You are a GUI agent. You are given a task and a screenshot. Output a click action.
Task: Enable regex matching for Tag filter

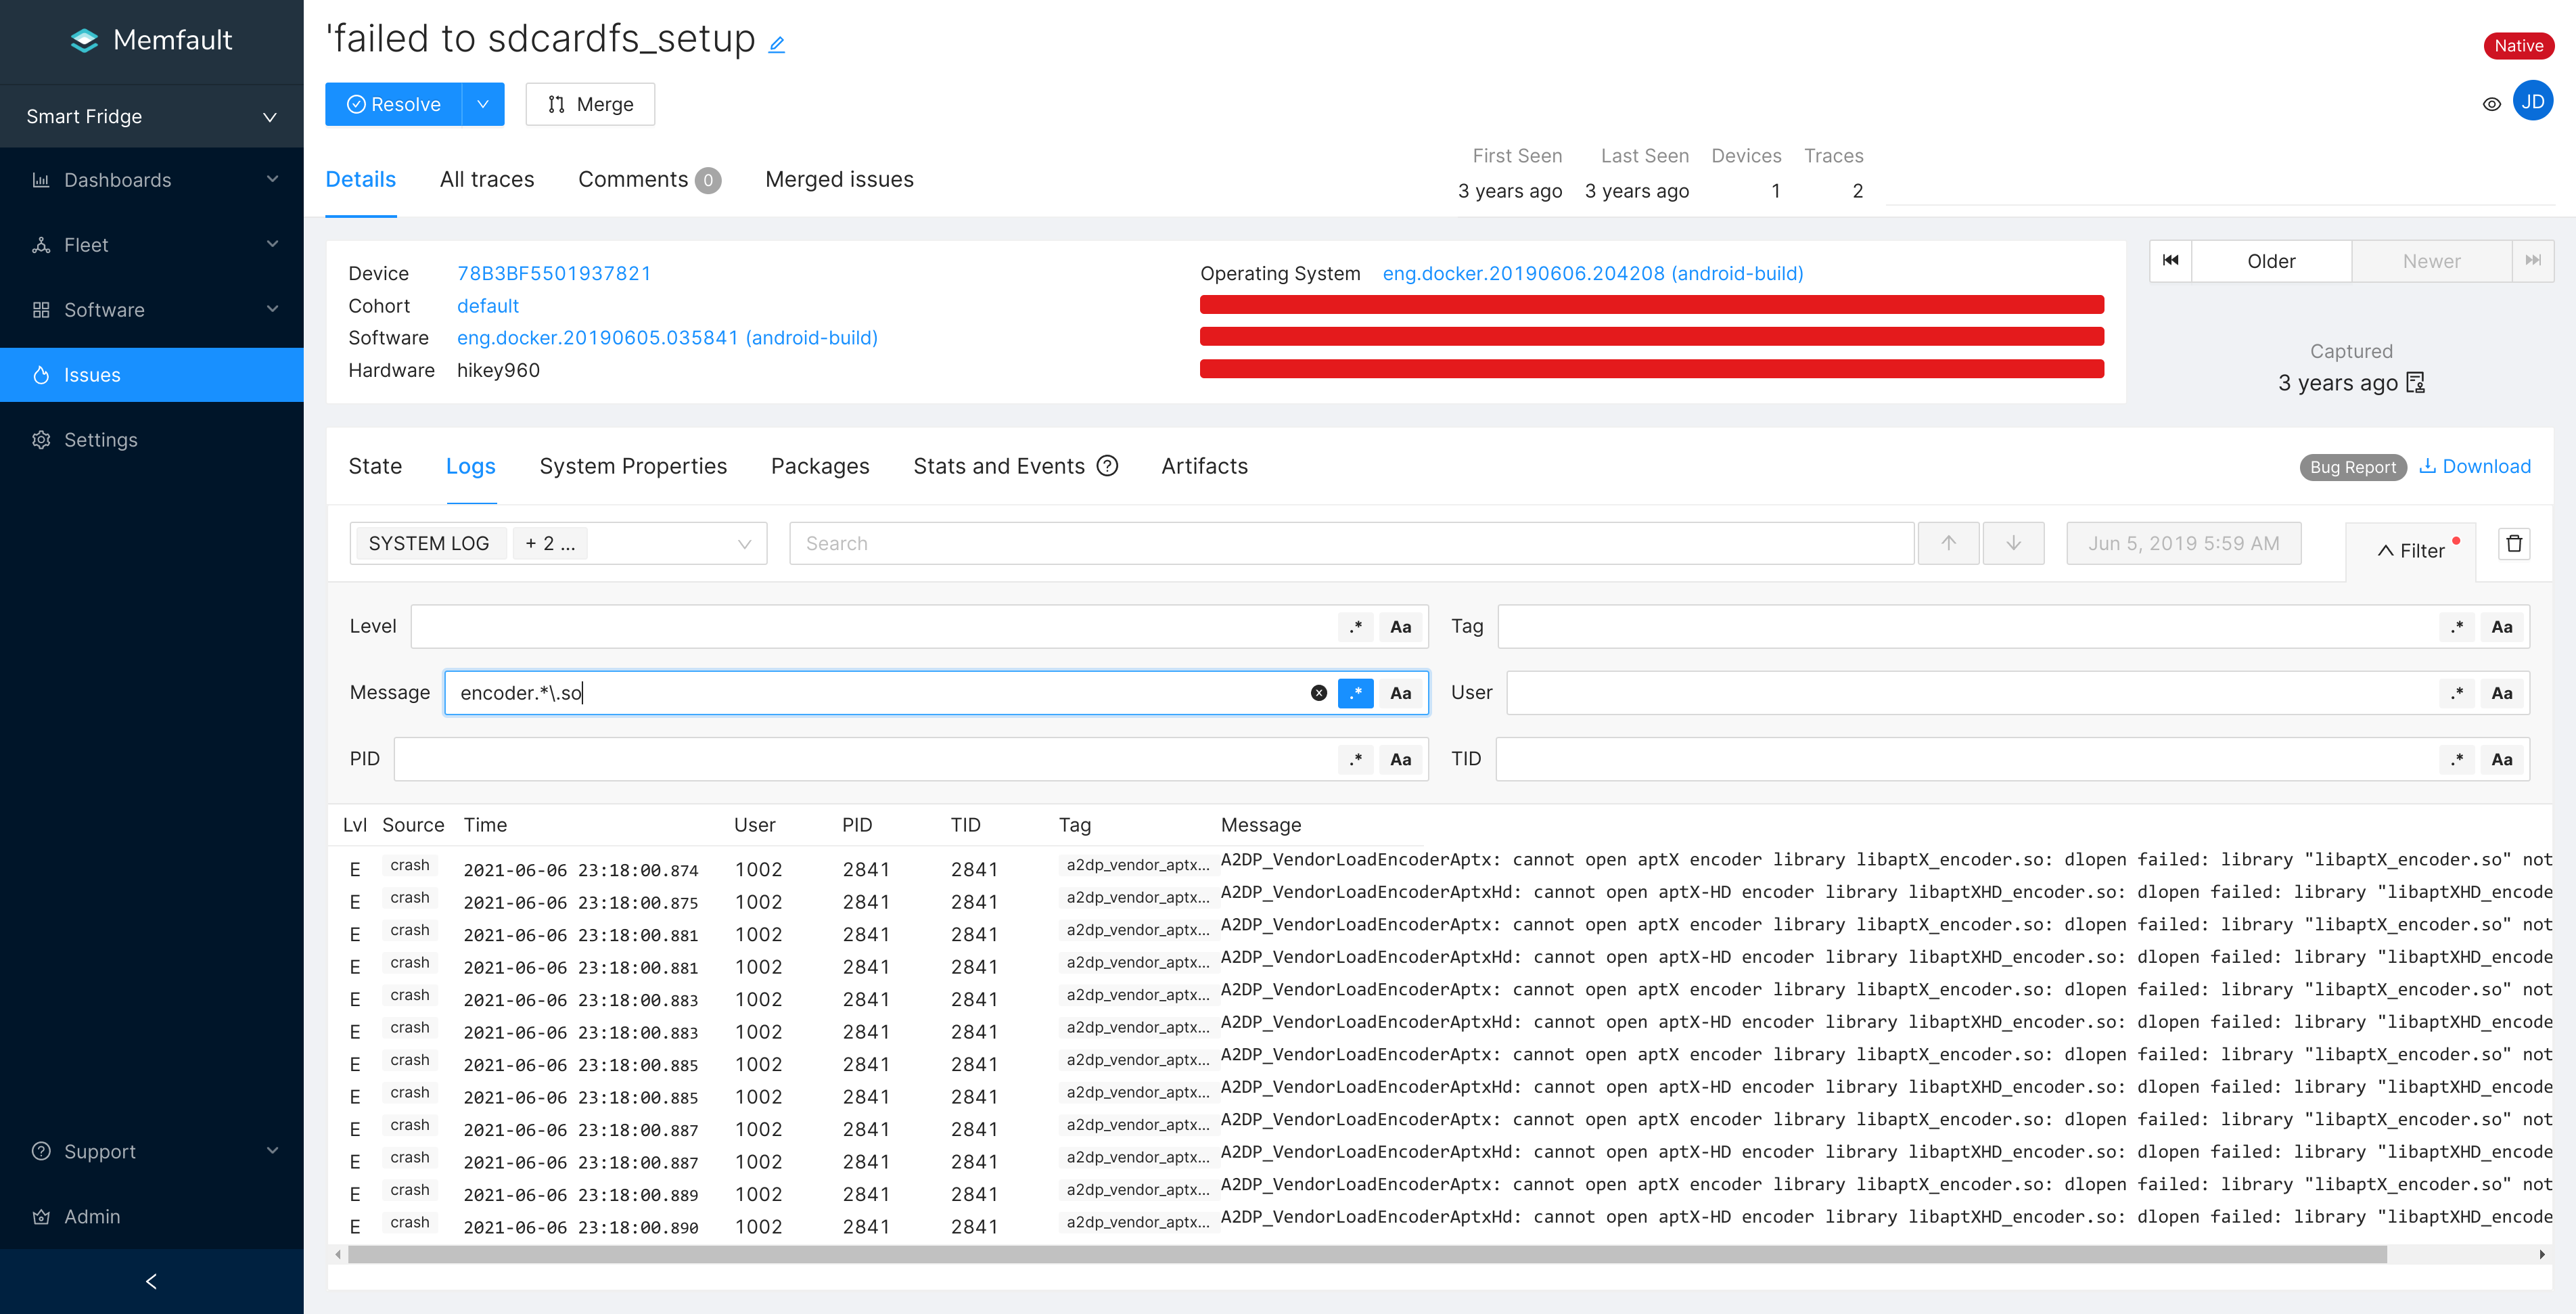coord(2457,627)
